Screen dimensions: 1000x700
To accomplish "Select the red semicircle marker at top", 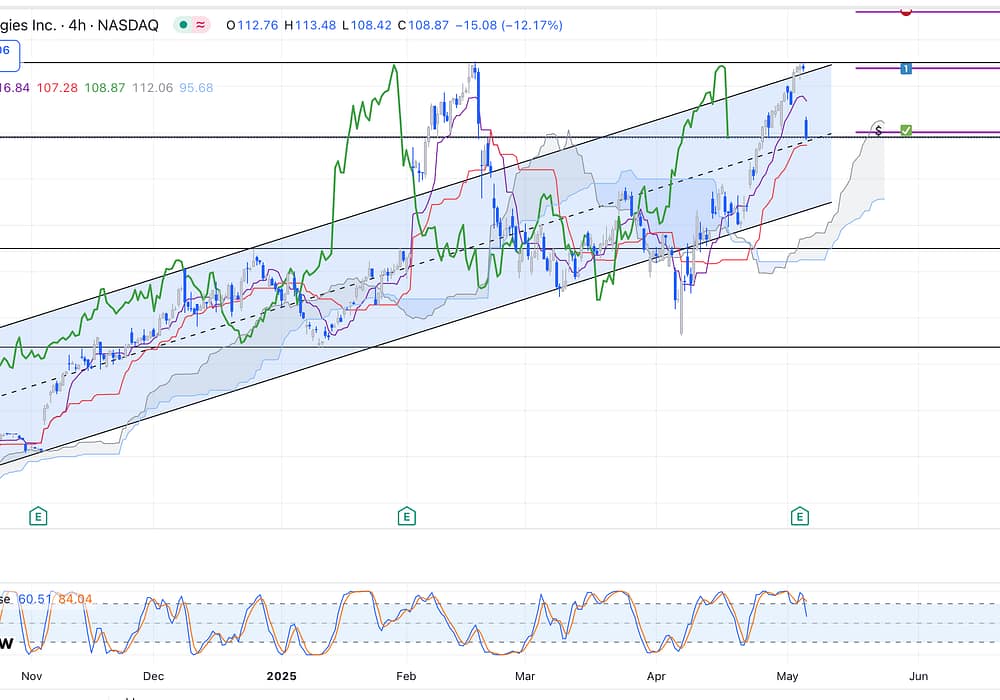I will click(x=906, y=11).
